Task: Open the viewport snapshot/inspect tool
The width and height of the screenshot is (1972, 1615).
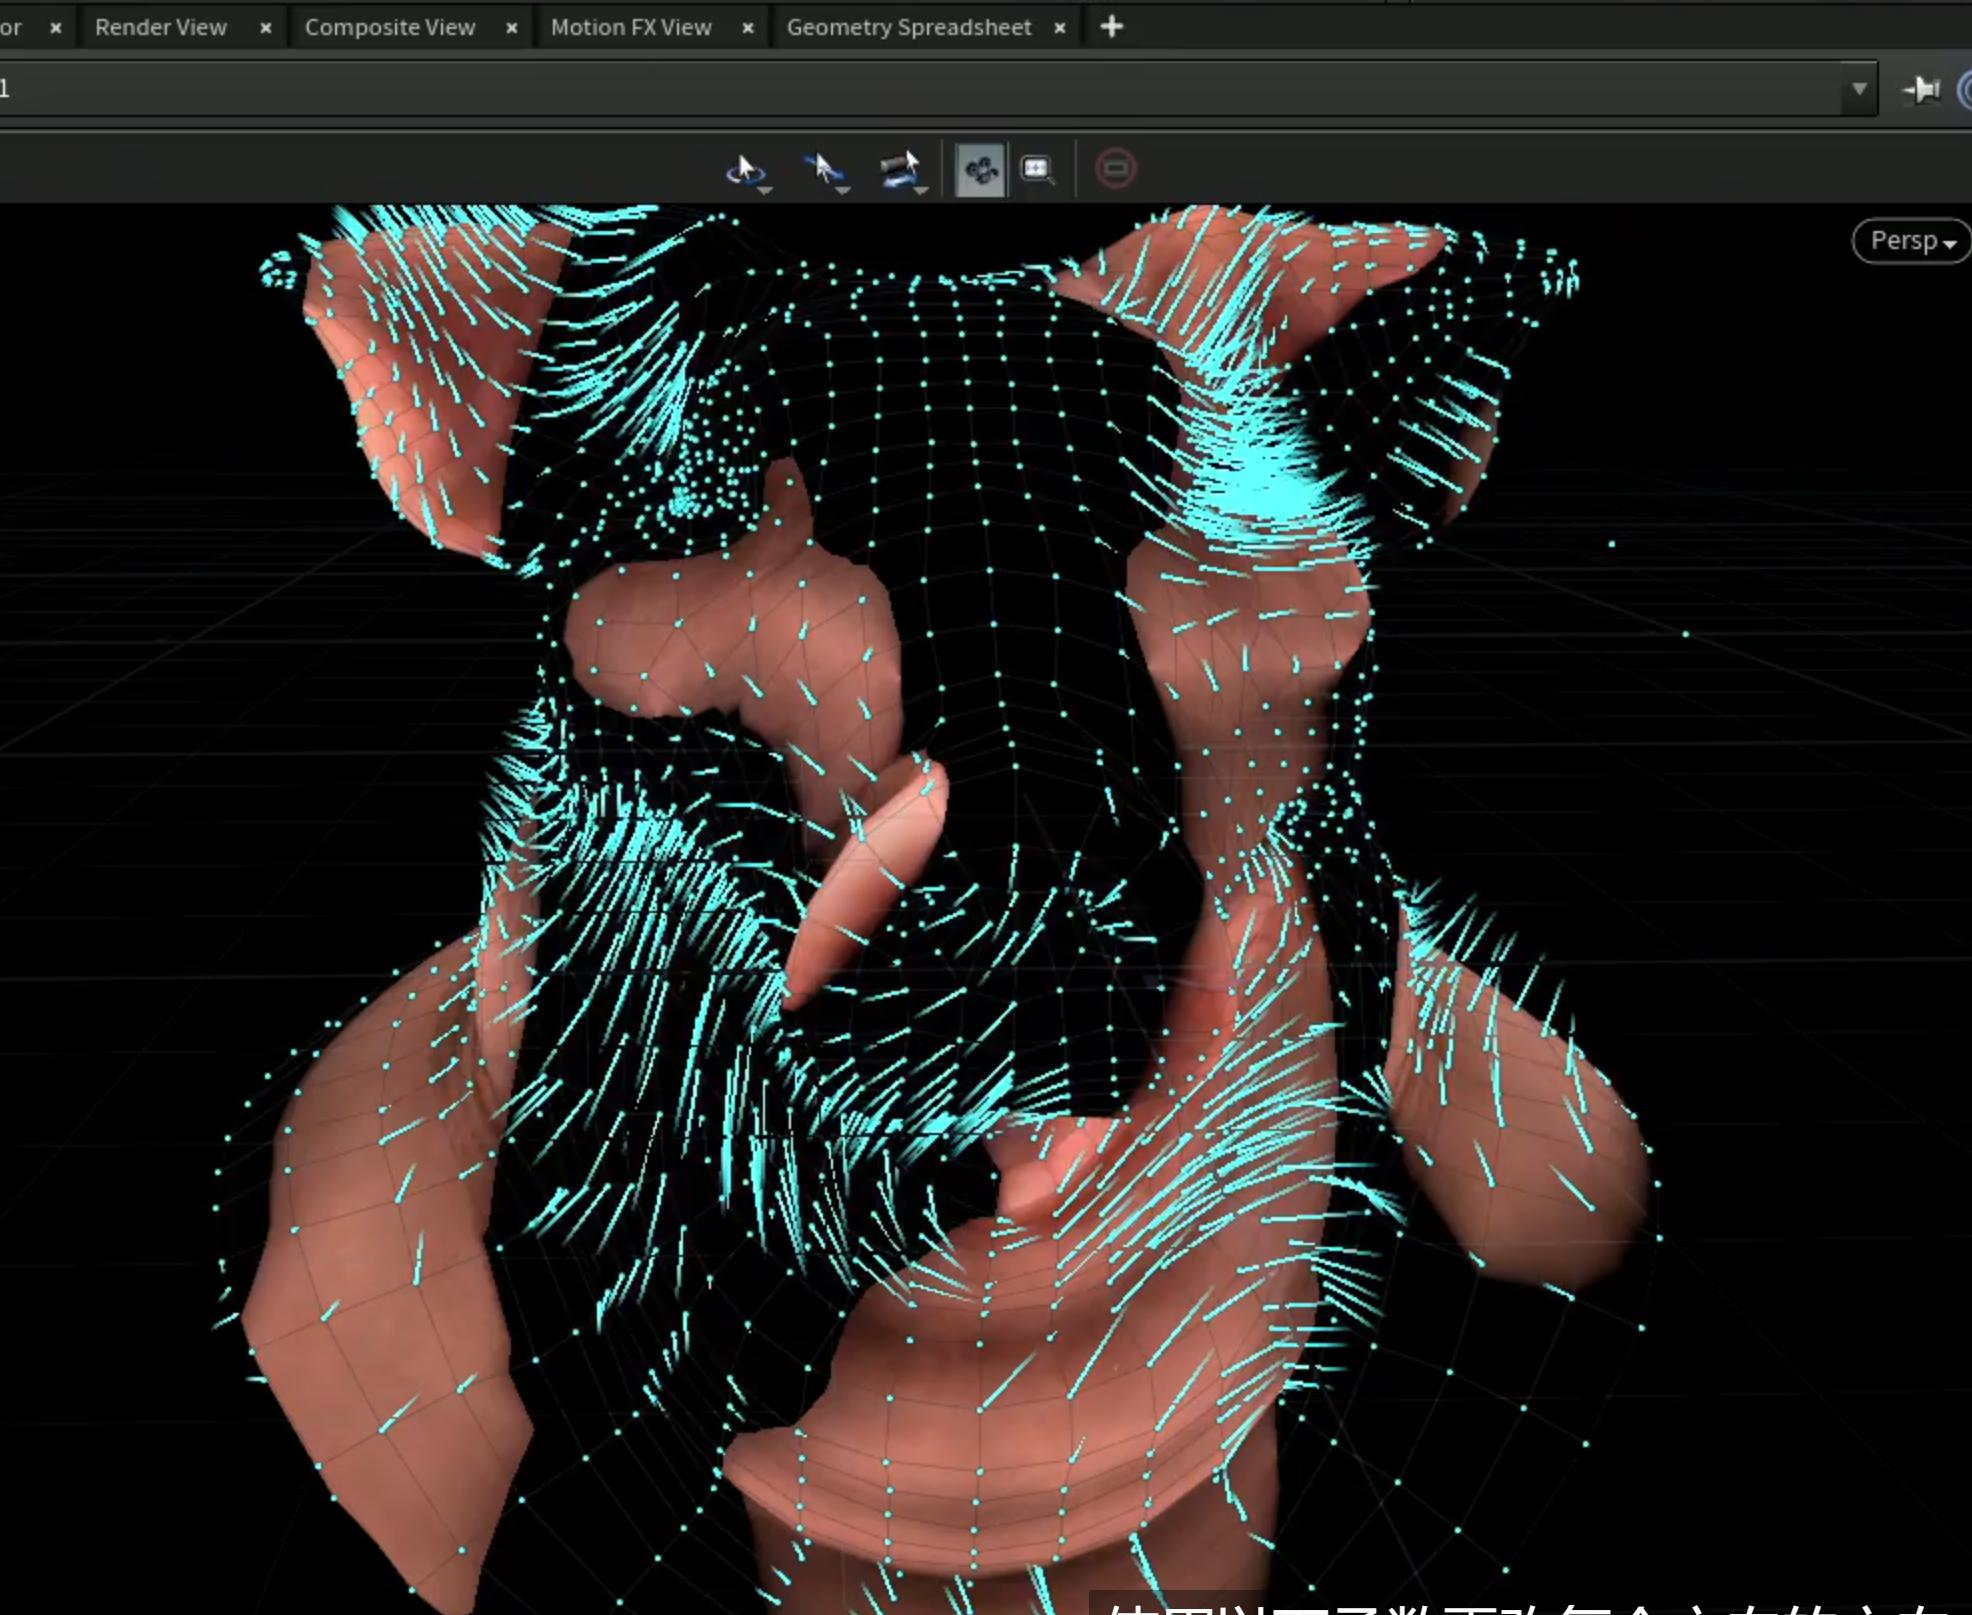Action: point(1037,169)
